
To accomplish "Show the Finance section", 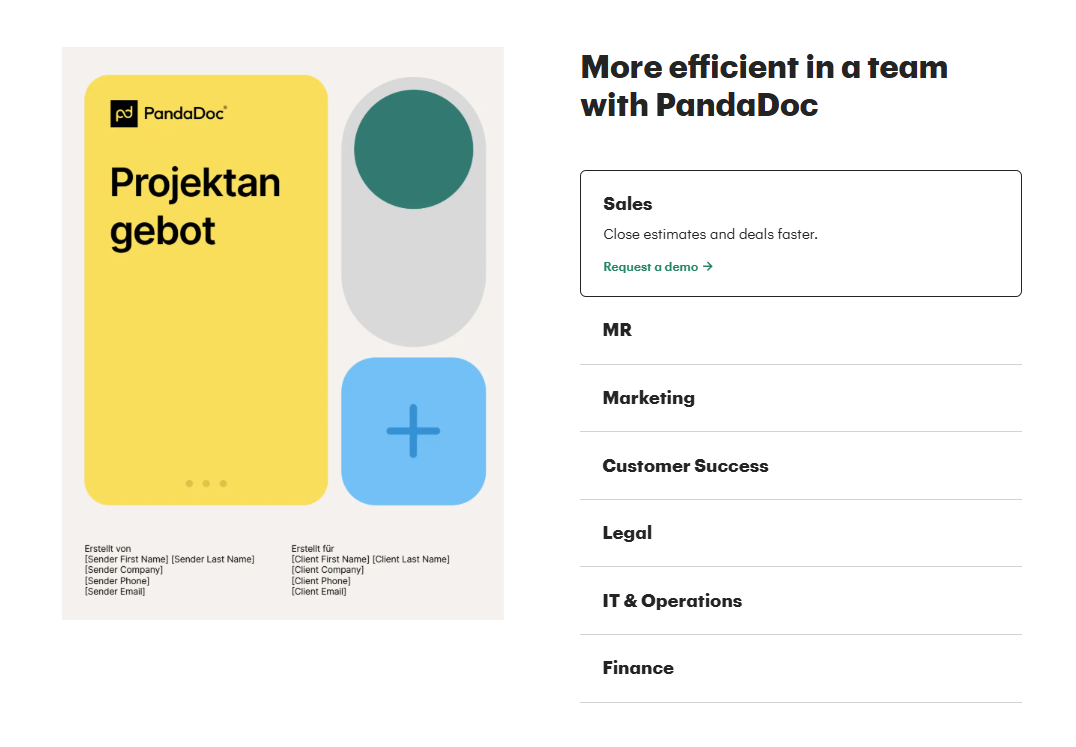I will click(x=638, y=668).
